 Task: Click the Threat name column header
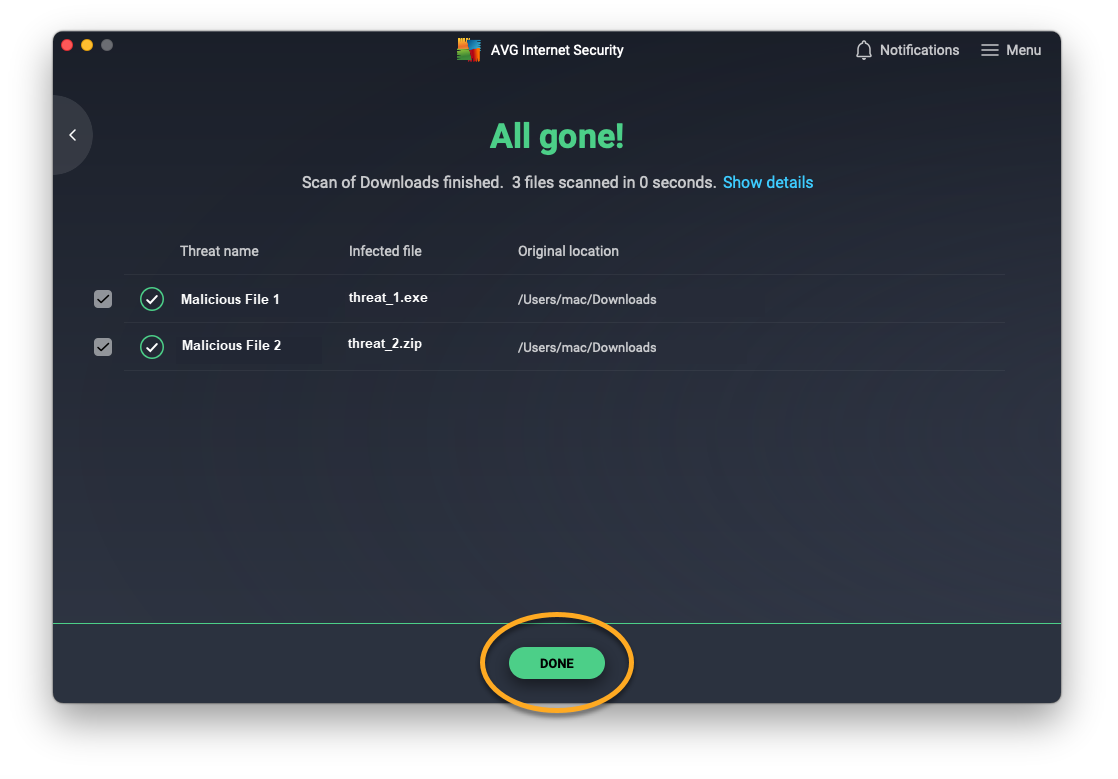pyautogui.click(x=219, y=251)
